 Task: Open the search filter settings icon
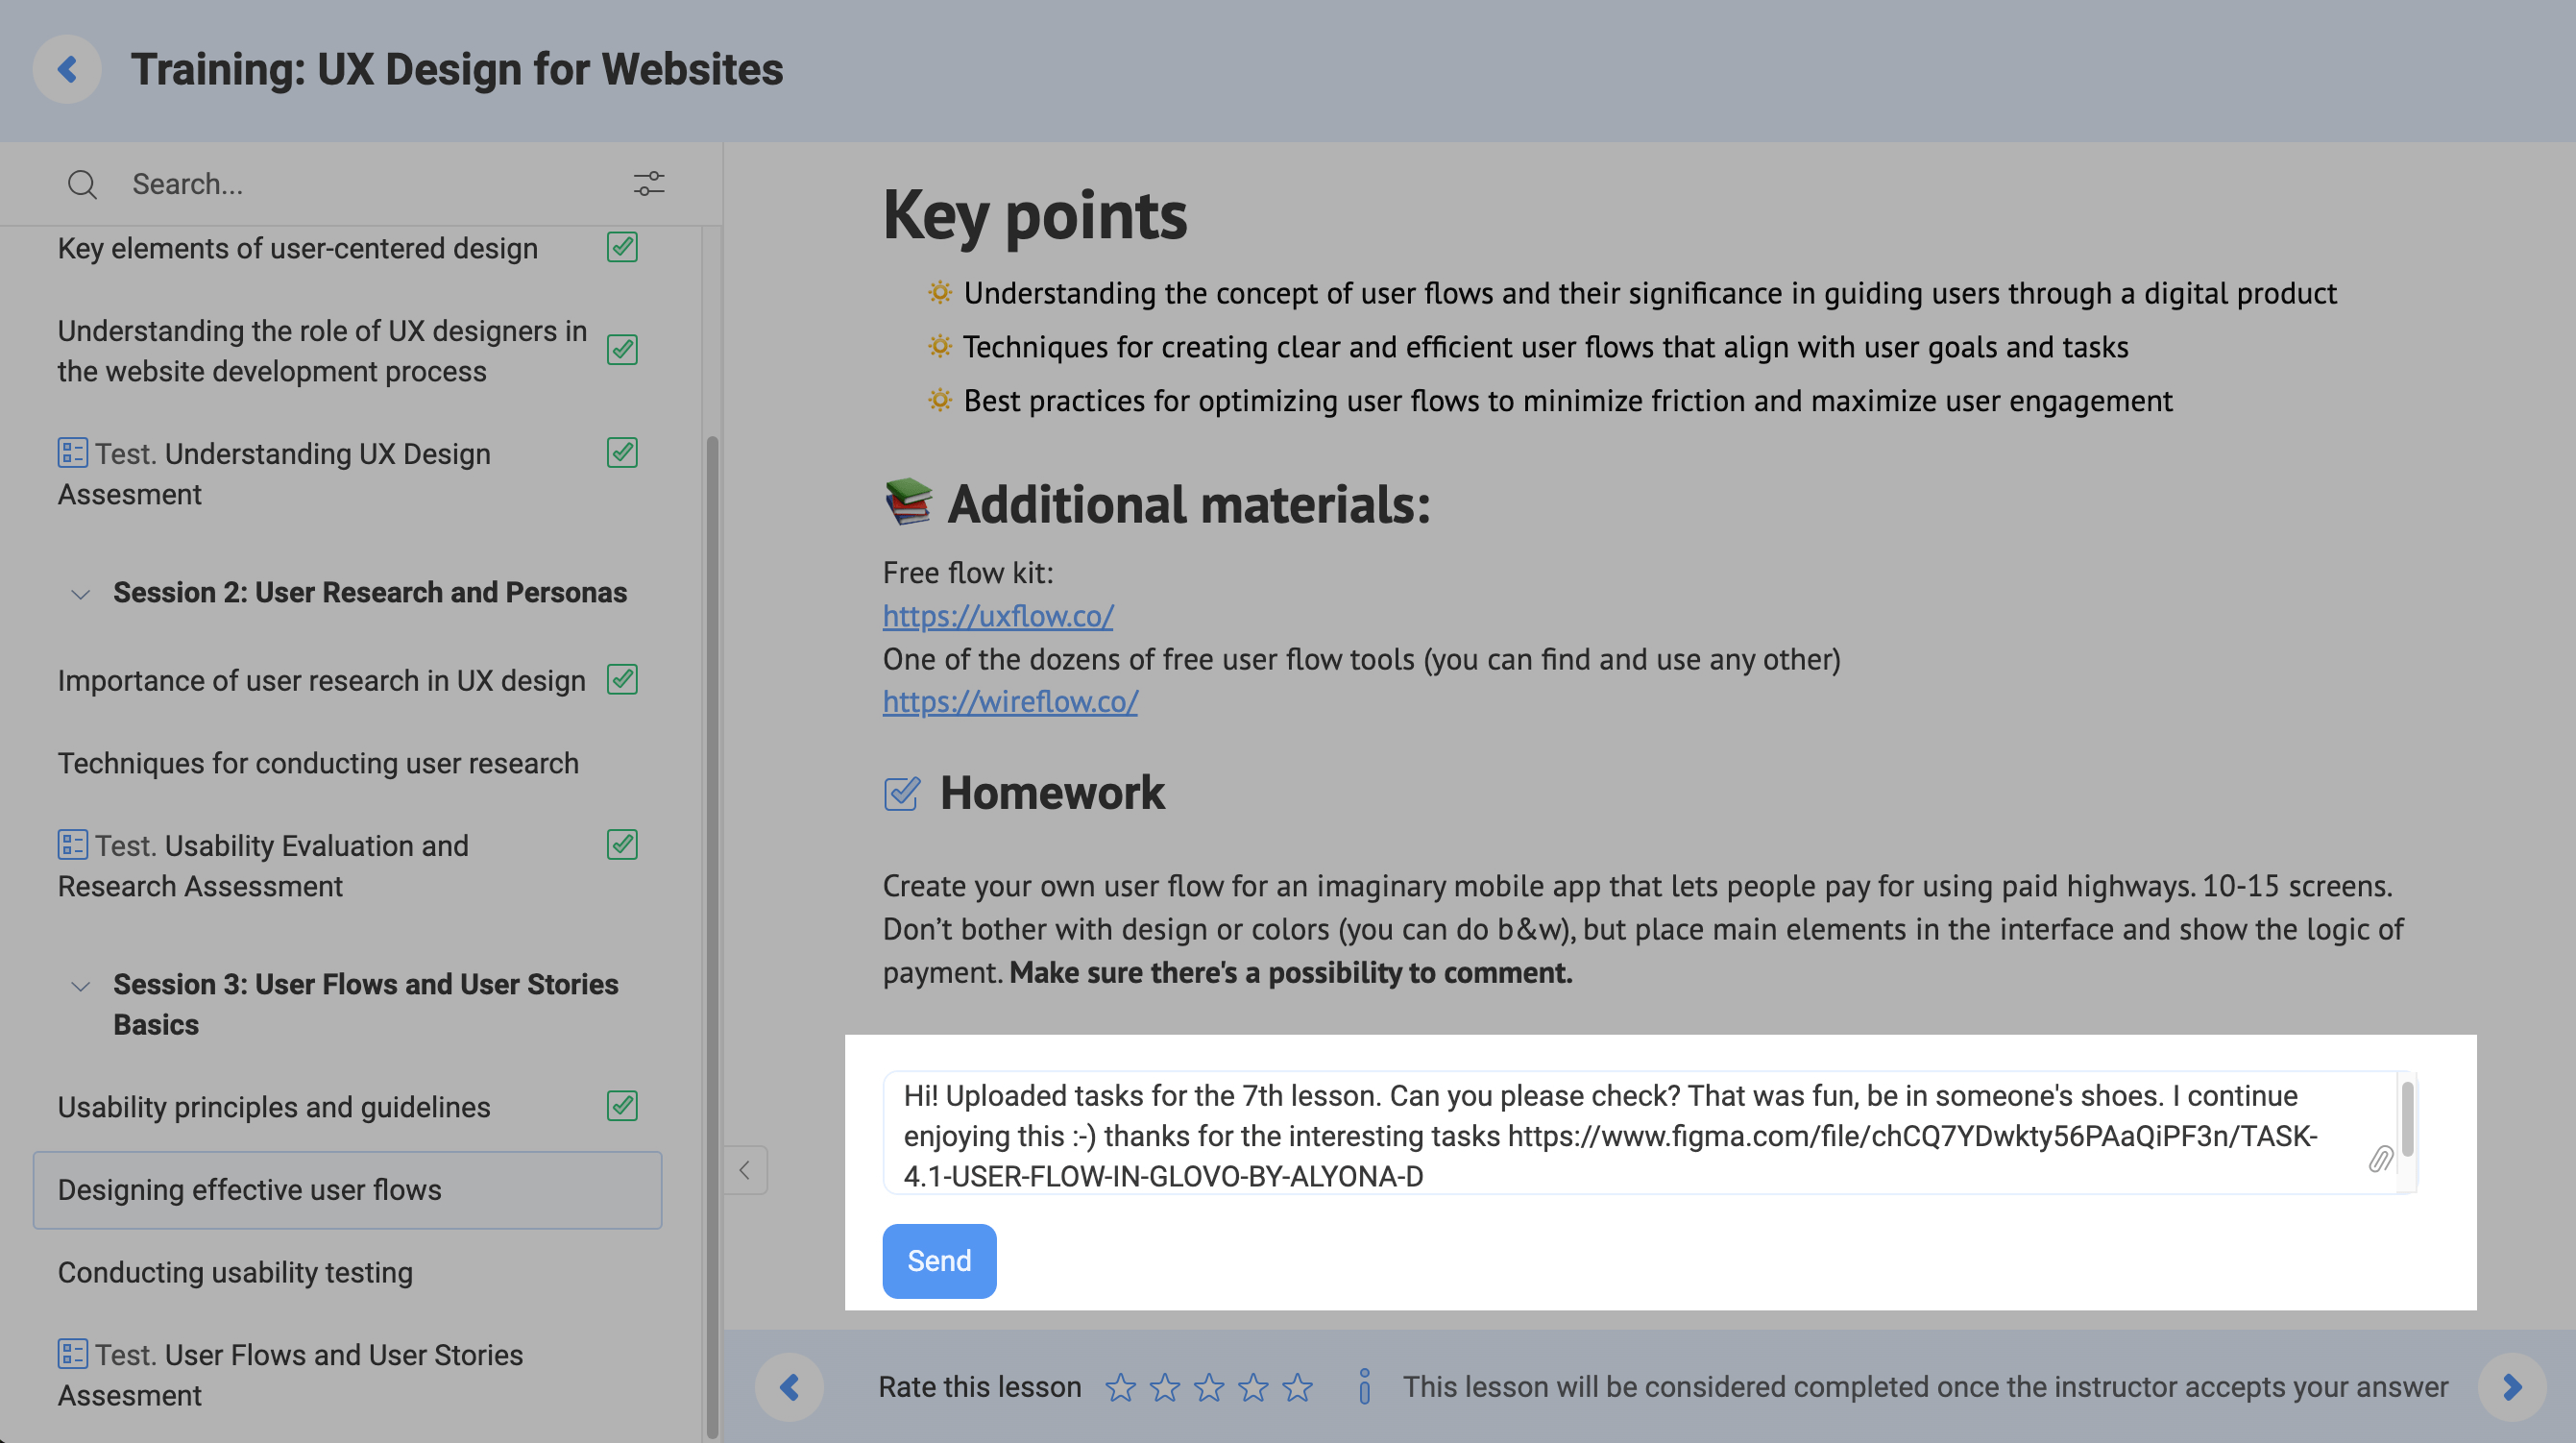[x=648, y=184]
